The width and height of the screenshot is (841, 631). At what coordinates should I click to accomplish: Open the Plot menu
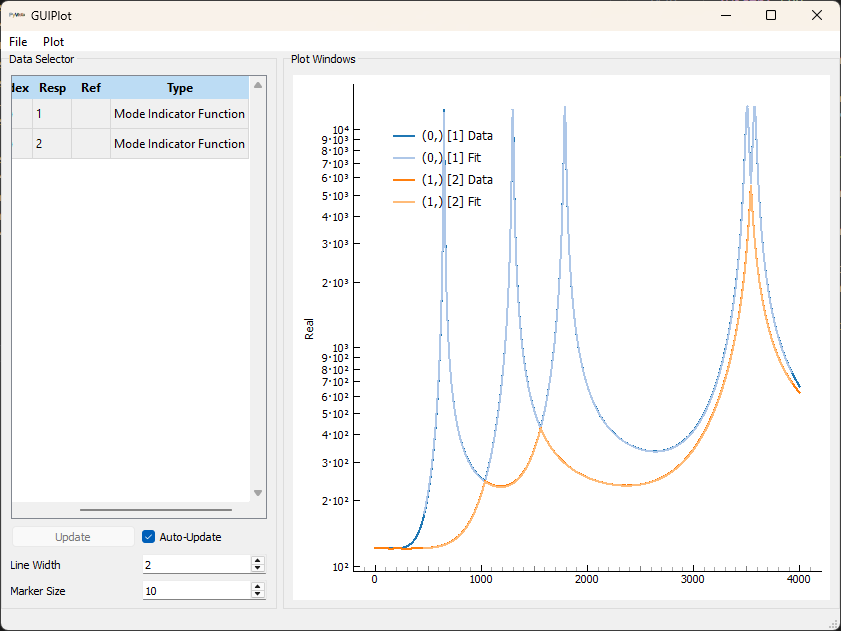pos(53,42)
